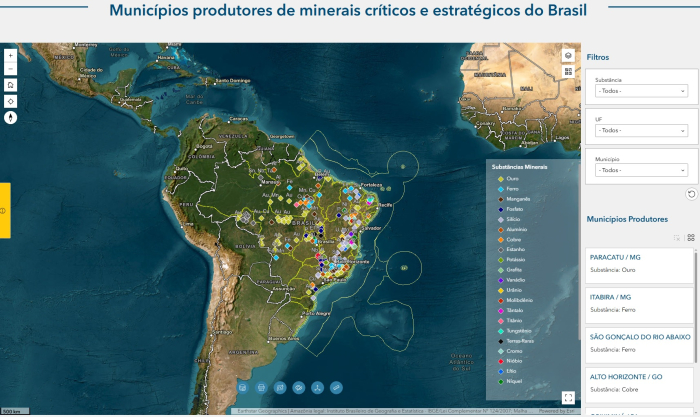Viewport: 700px width, 417px height.
Task: Click the Salvador label on map
Action: 371,228
